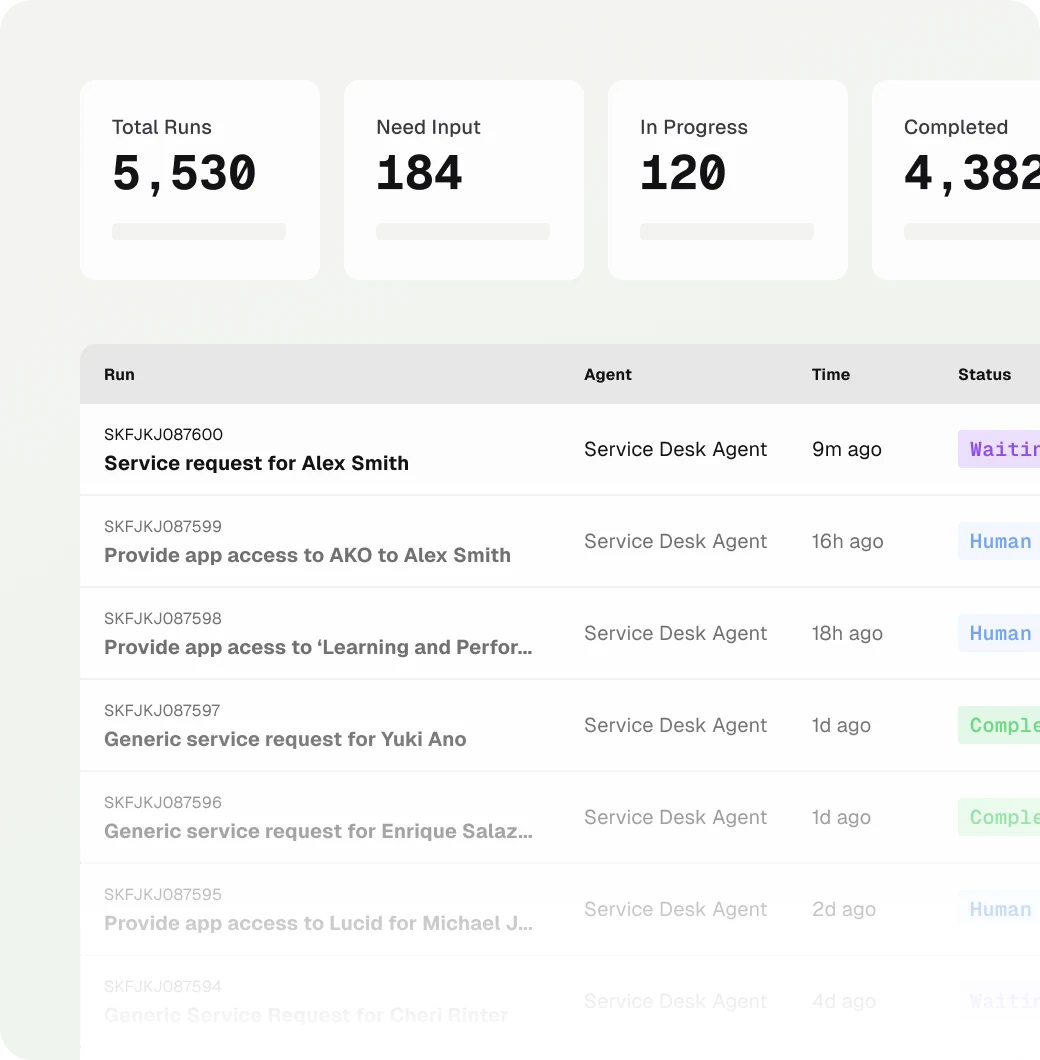
Task: Click Service Desk Agent in the SKFJKJ087599 row
Action: coord(676,541)
